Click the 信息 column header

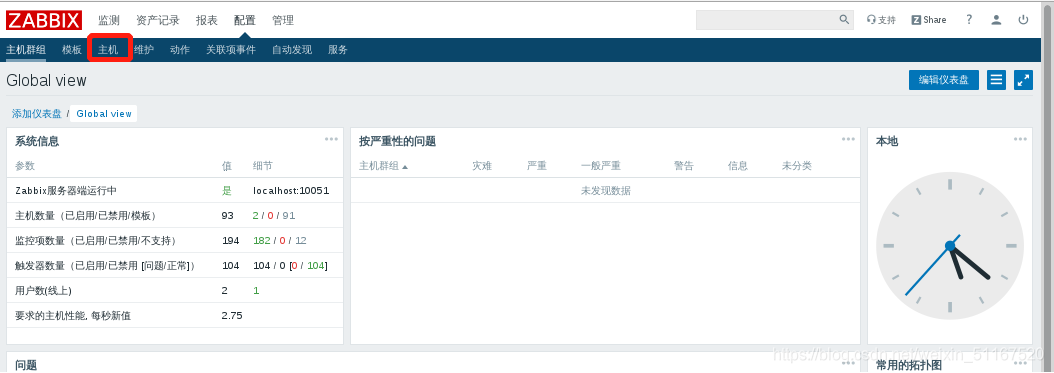click(x=737, y=166)
